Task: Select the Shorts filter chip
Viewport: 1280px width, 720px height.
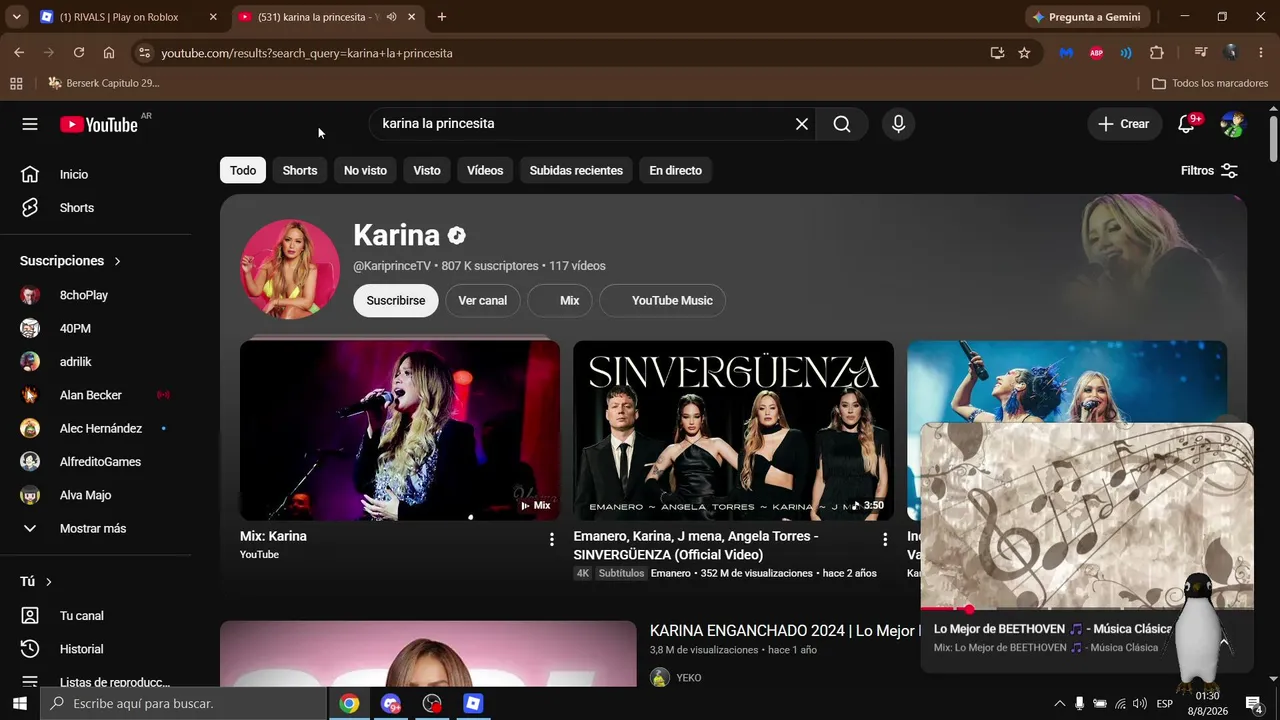Action: click(x=300, y=170)
